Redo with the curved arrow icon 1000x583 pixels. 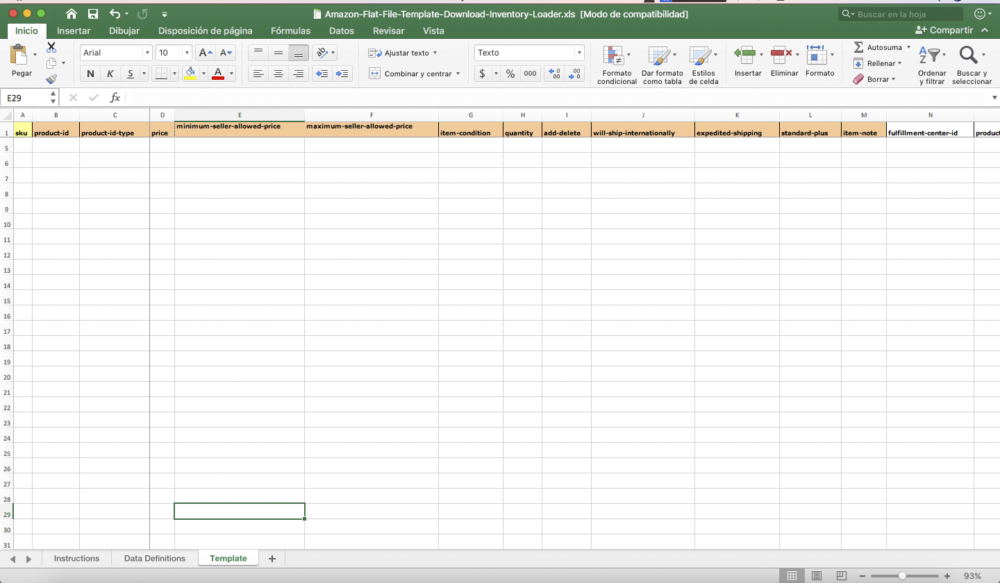point(142,13)
